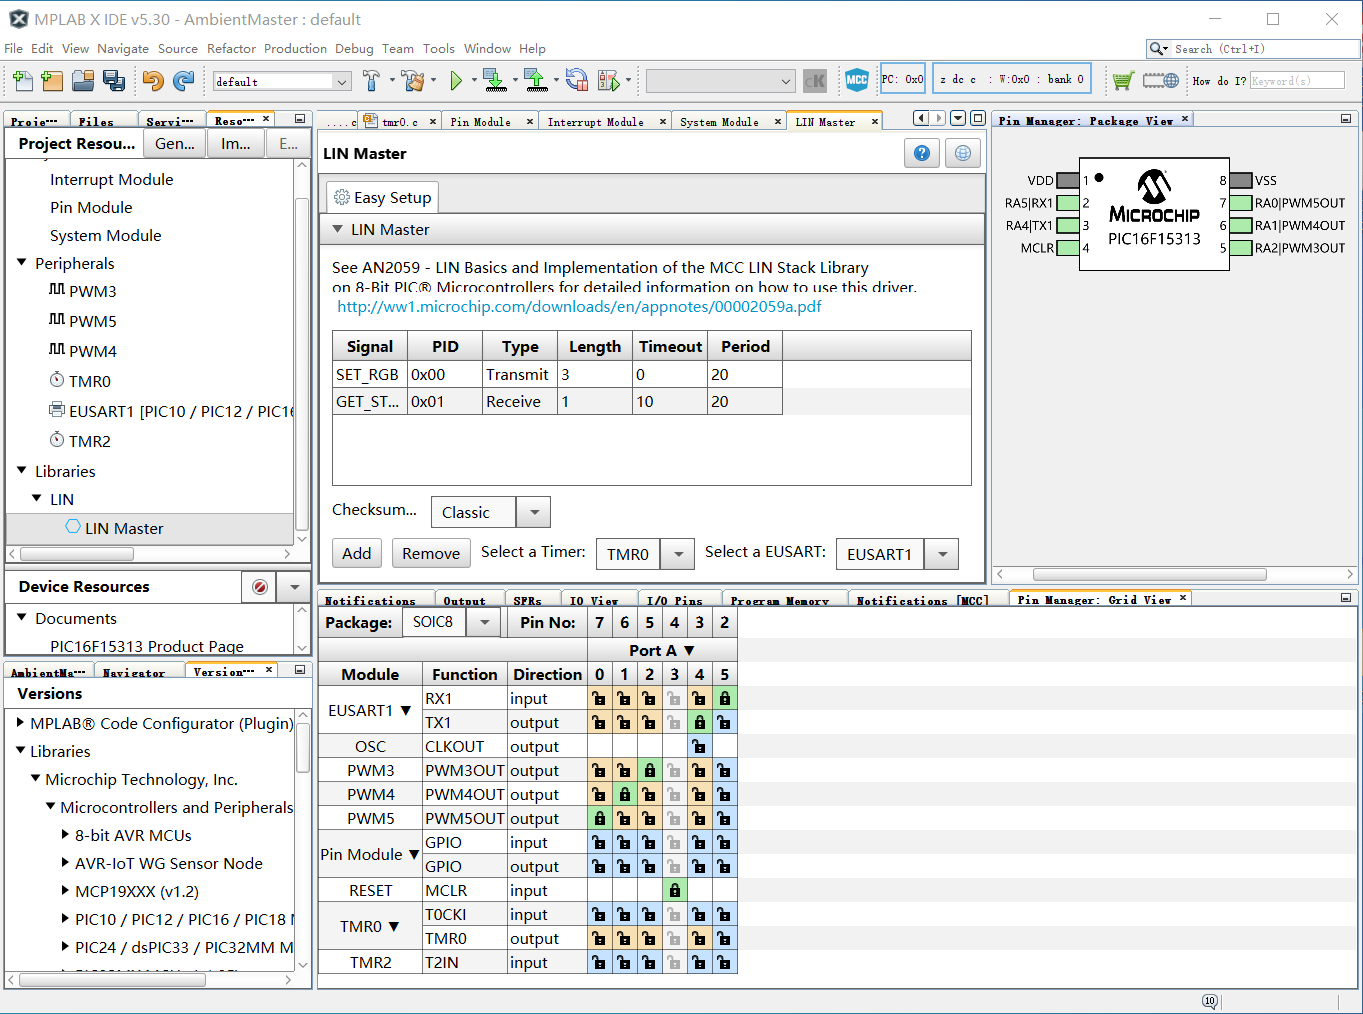Toggle PWM4OUT lock on Port A pin 1
Image resolution: width=1363 pixels, height=1014 pixels.
[625, 794]
